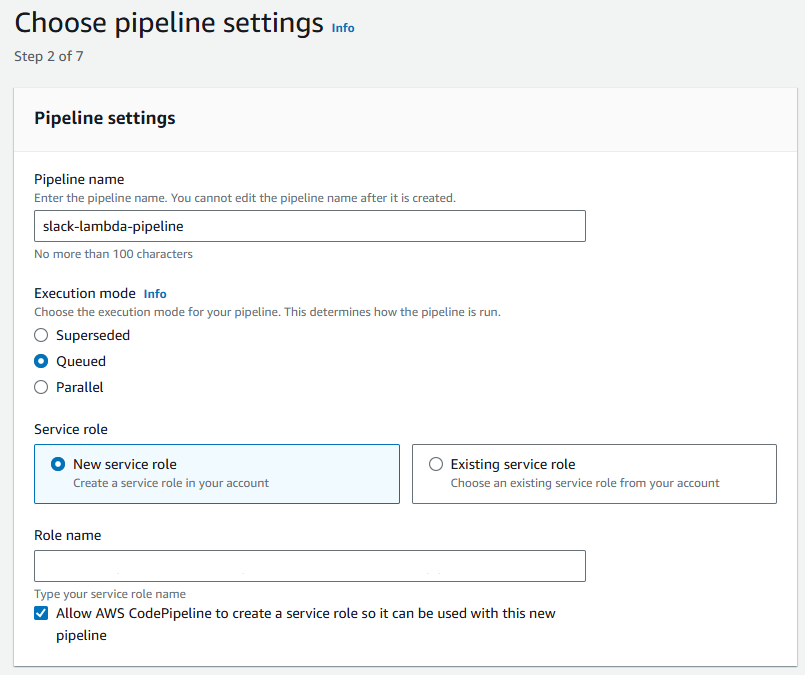805x675 pixels.
Task: Click the "No more than 100 characters" hint
Action: (113, 254)
